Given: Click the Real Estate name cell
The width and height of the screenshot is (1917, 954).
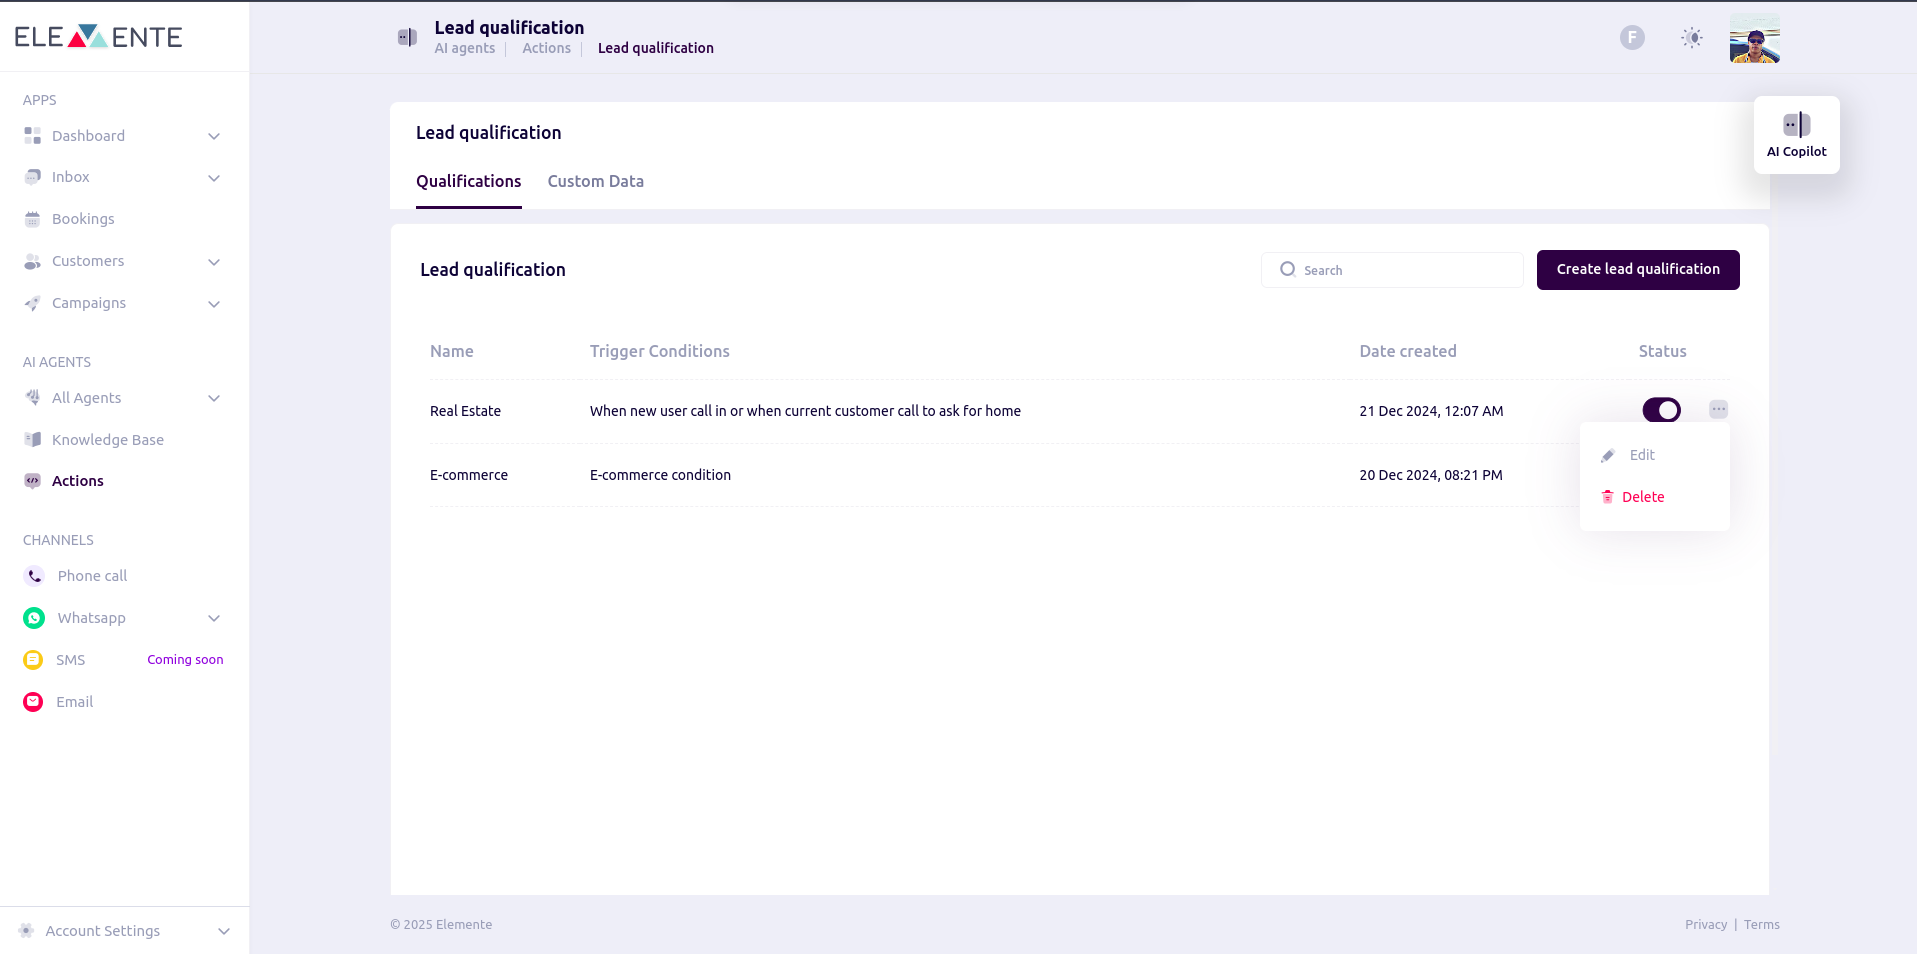Looking at the screenshot, I should (x=466, y=411).
